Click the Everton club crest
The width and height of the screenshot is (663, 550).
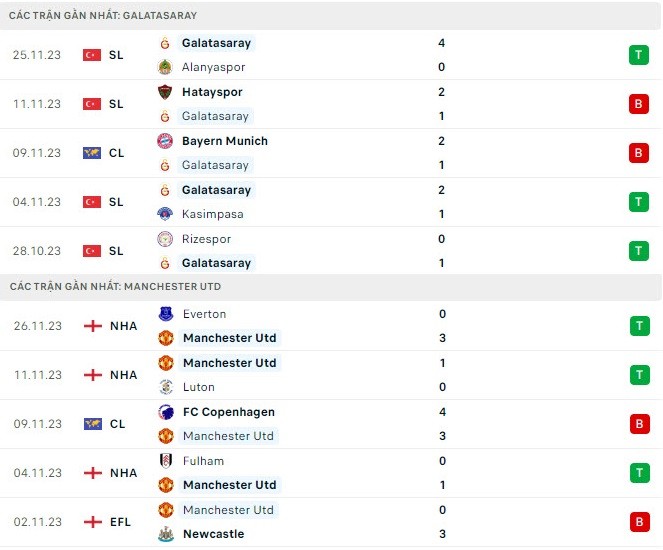click(166, 314)
